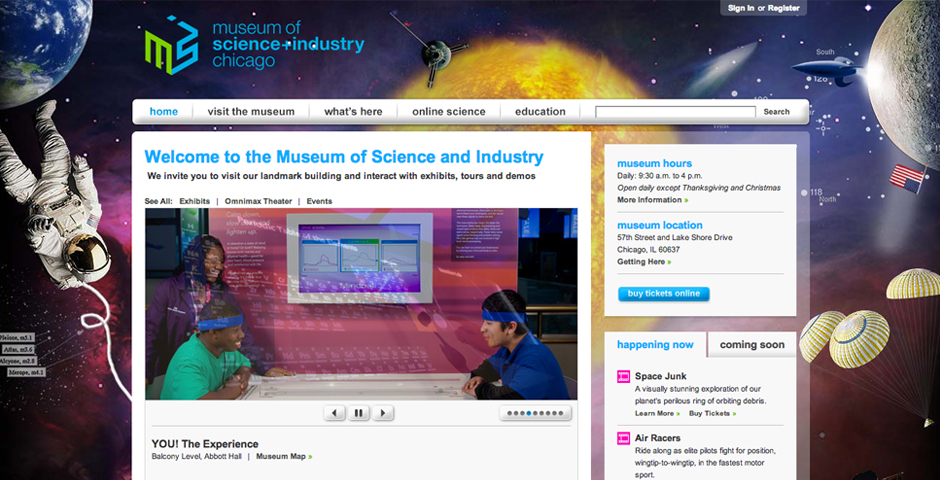Click the museum hours heading

click(x=655, y=164)
